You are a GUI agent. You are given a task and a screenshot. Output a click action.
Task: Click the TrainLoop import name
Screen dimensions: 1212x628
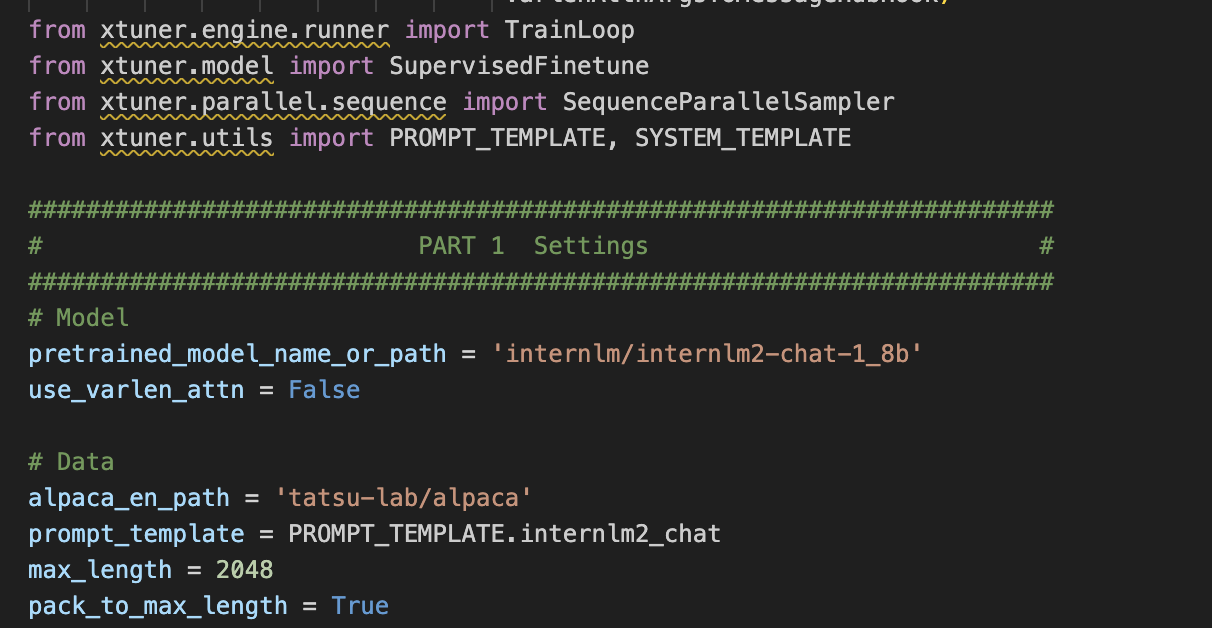(x=569, y=30)
